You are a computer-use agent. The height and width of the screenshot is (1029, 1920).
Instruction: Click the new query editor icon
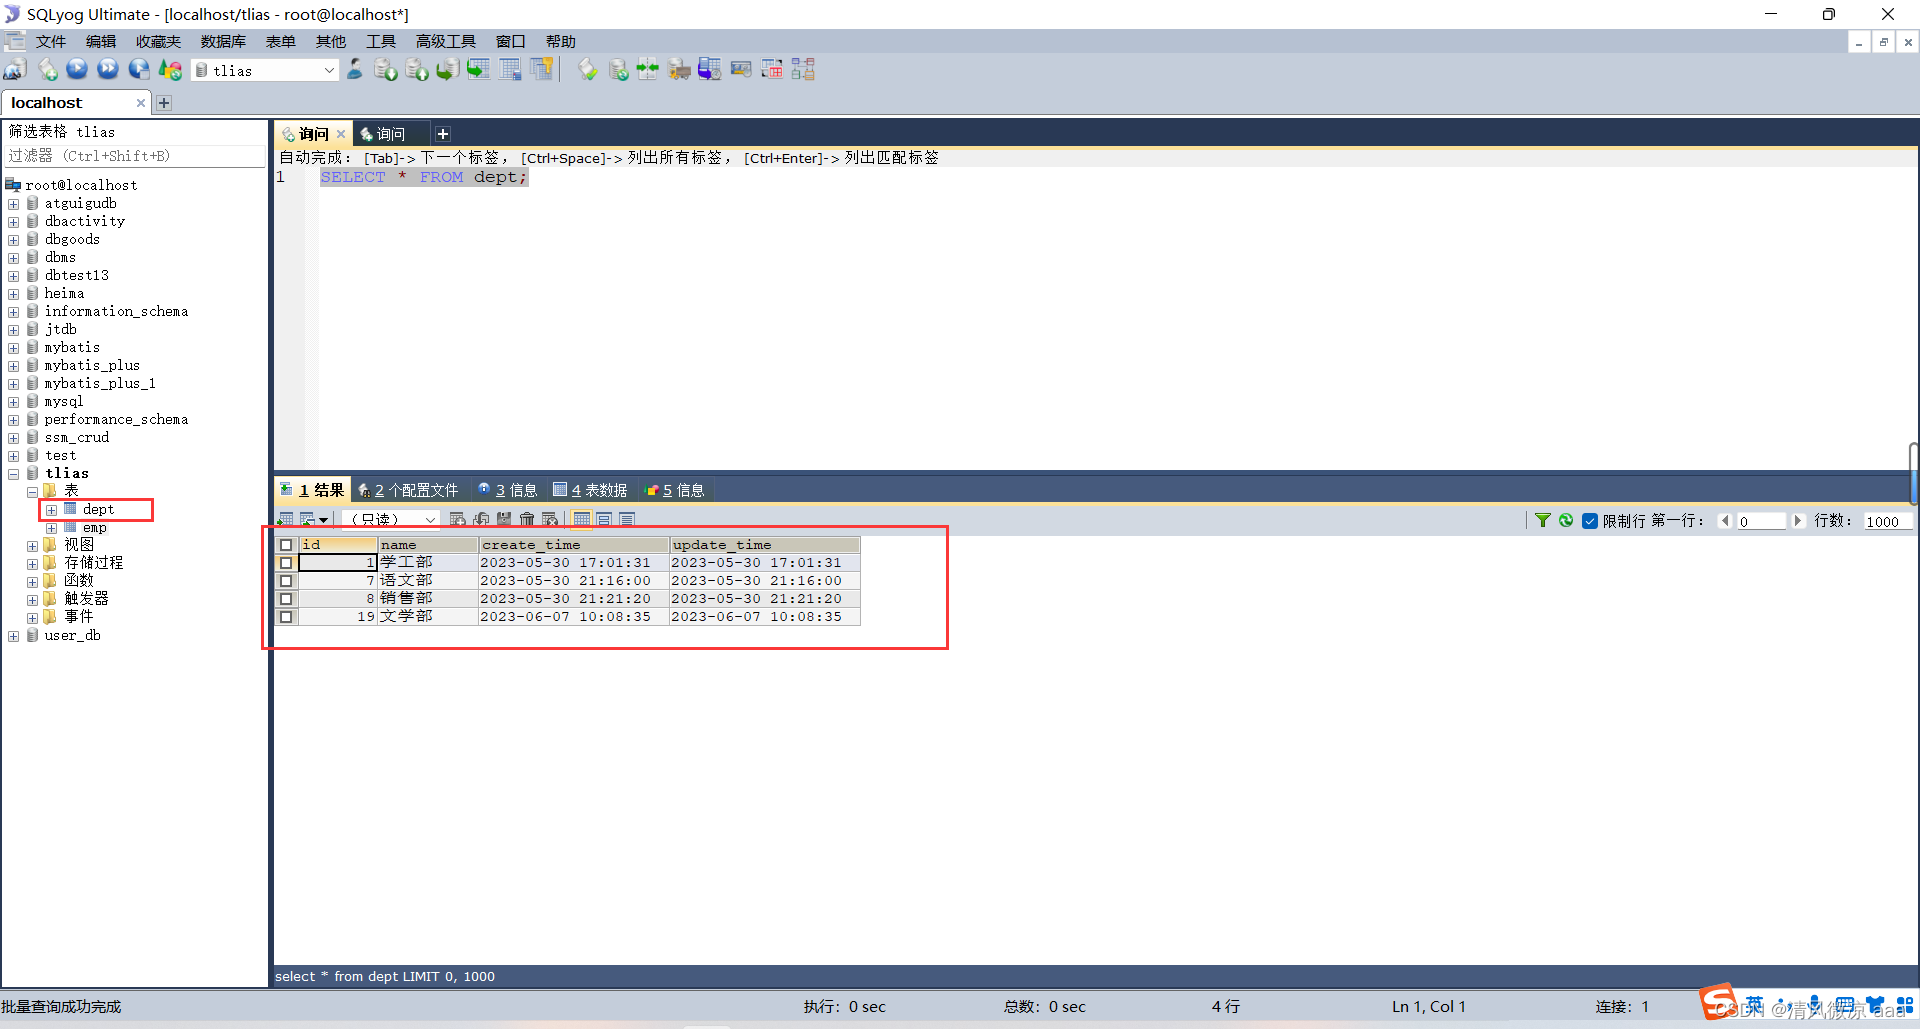(47, 69)
